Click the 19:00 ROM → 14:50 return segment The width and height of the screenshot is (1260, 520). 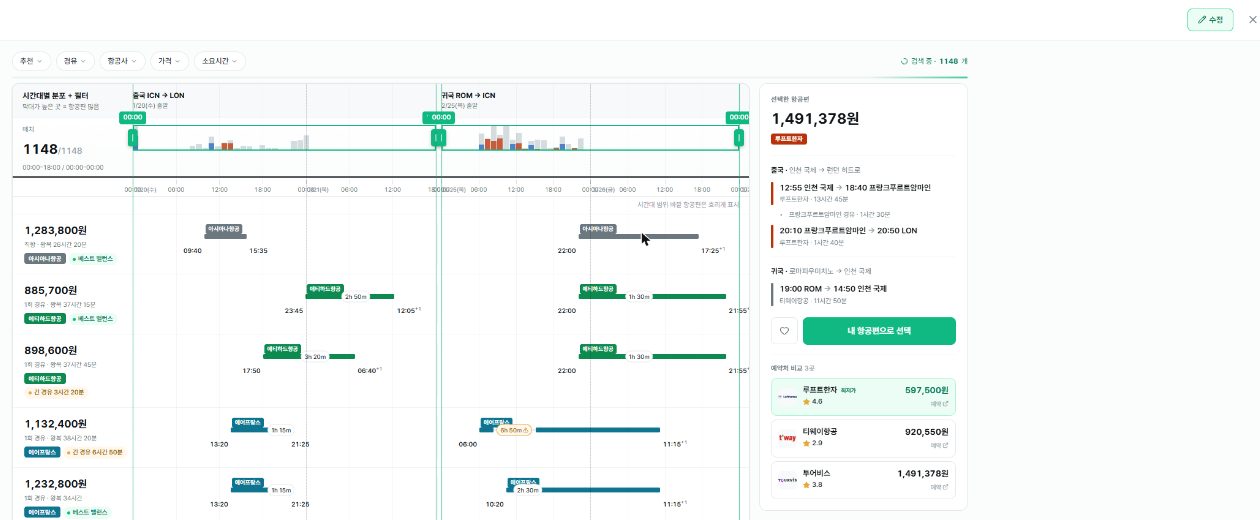coord(863,292)
